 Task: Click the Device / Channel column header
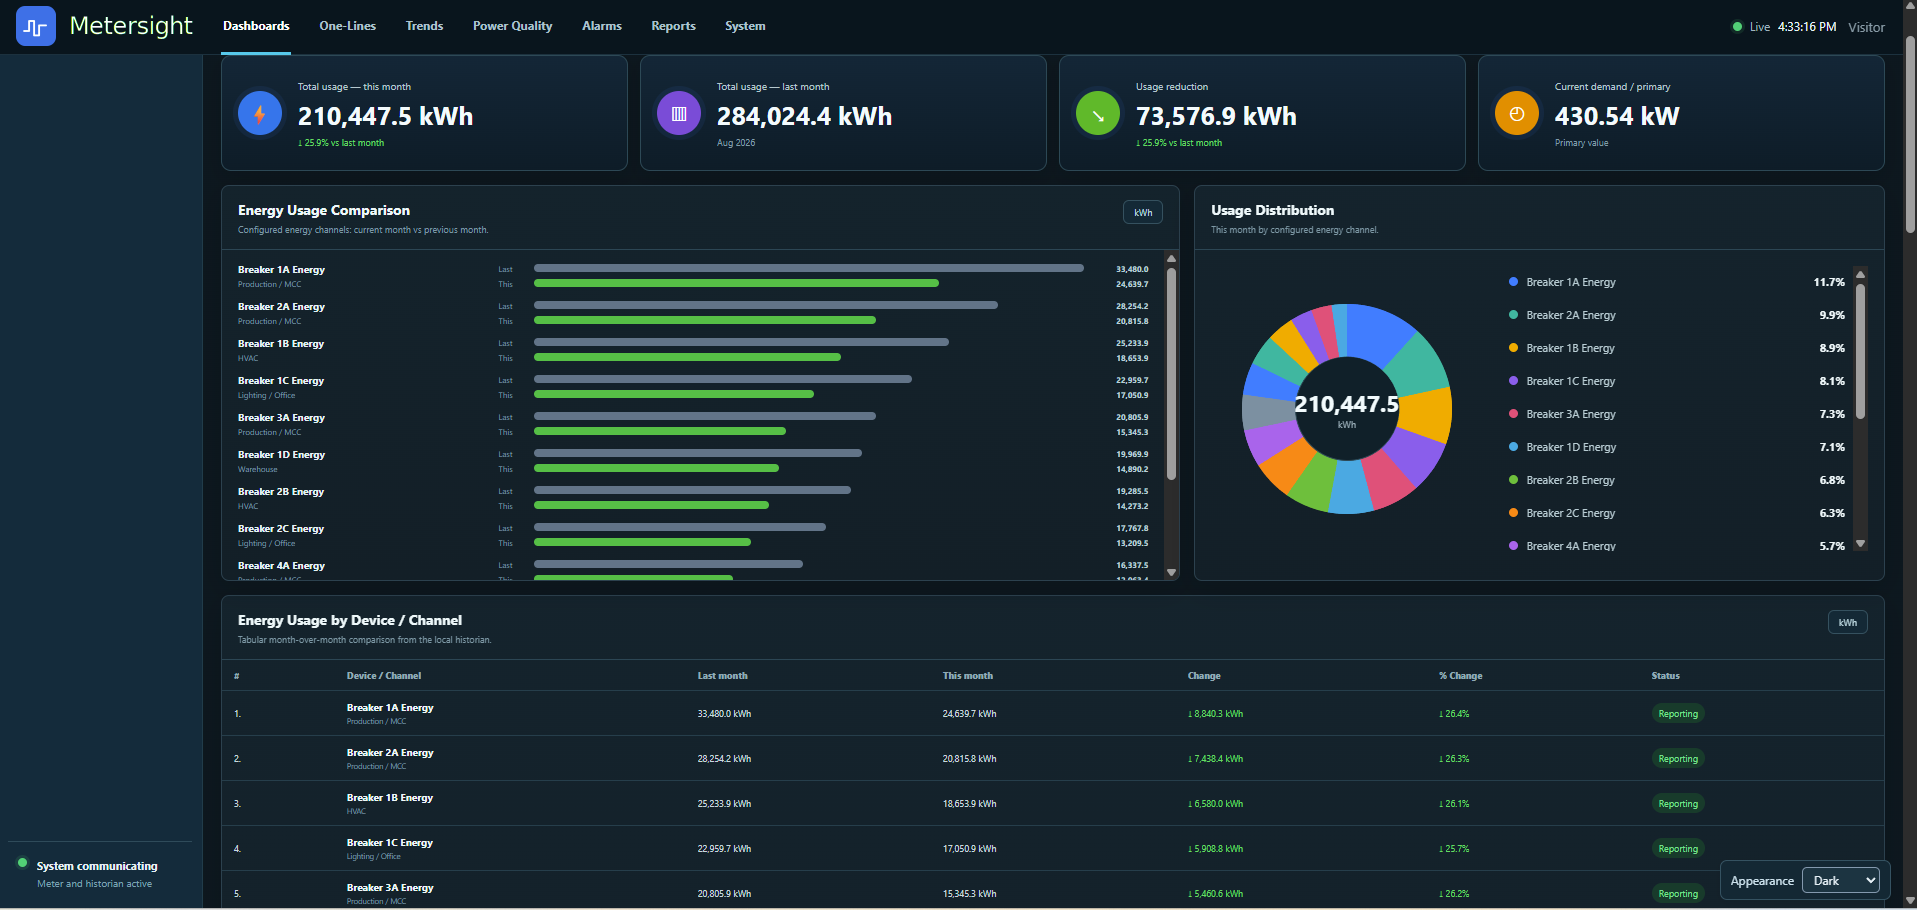pyautogui.click(x=384, y=676)
